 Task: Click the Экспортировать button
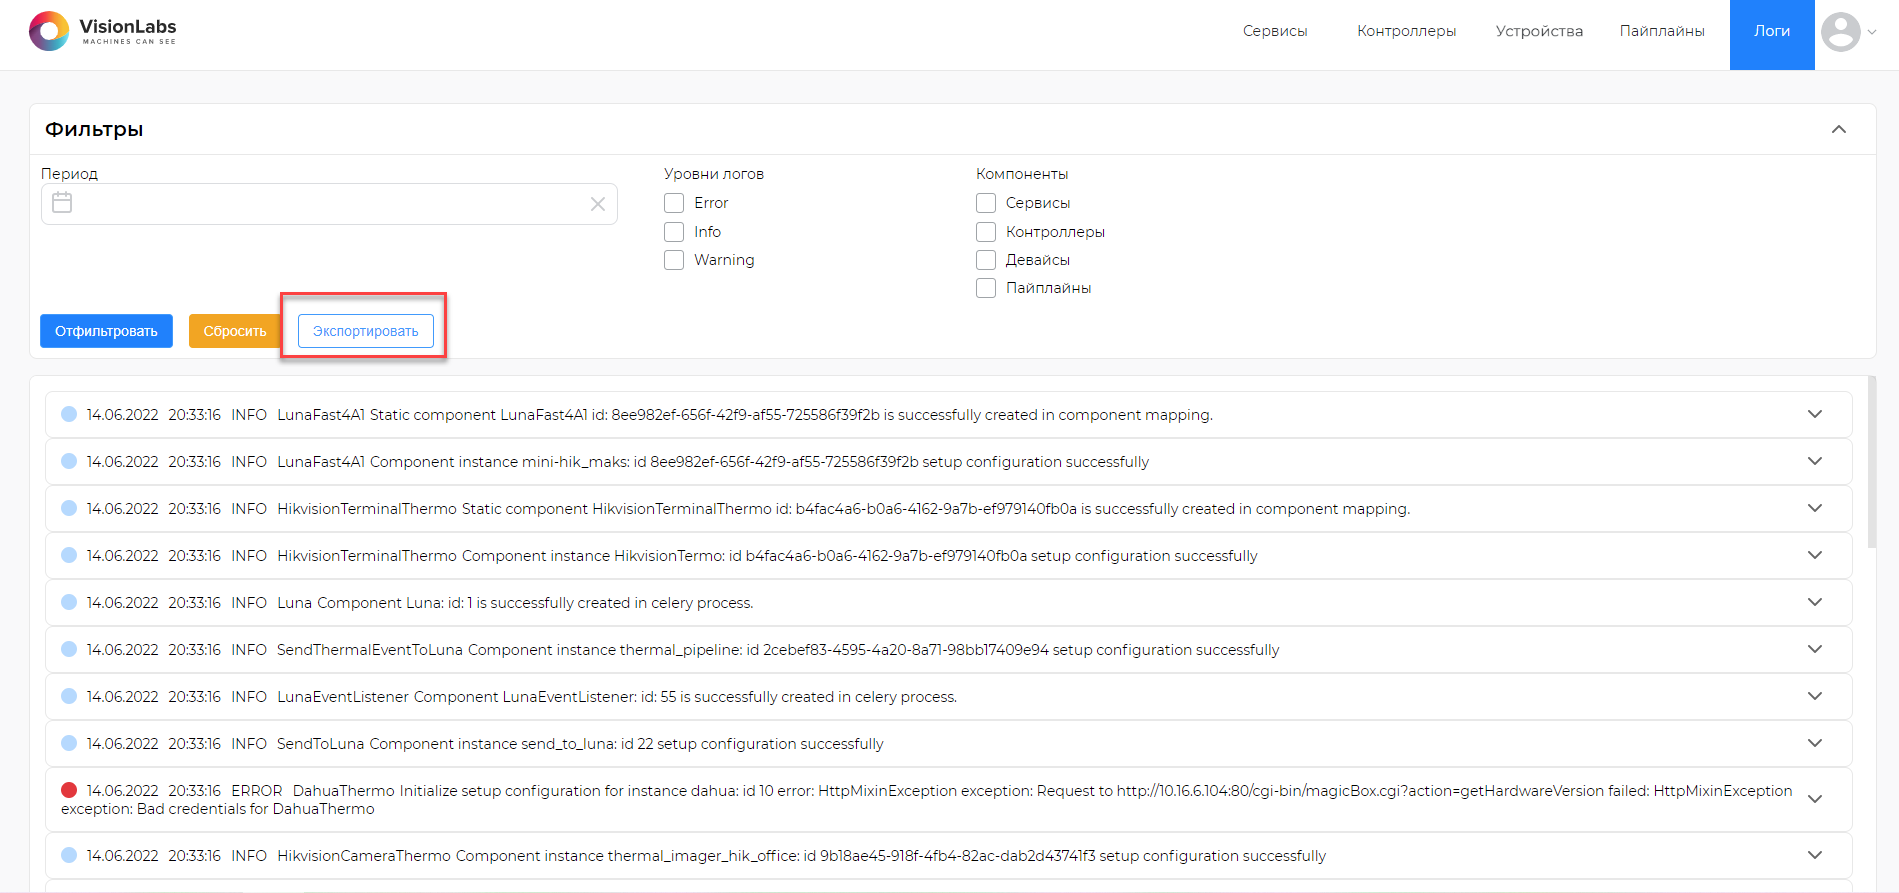(x=366, y=331)
